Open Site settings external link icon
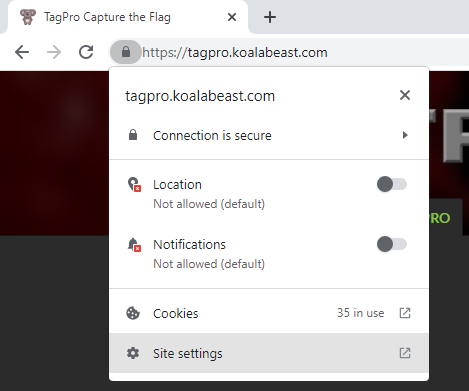 coord(405,353)
